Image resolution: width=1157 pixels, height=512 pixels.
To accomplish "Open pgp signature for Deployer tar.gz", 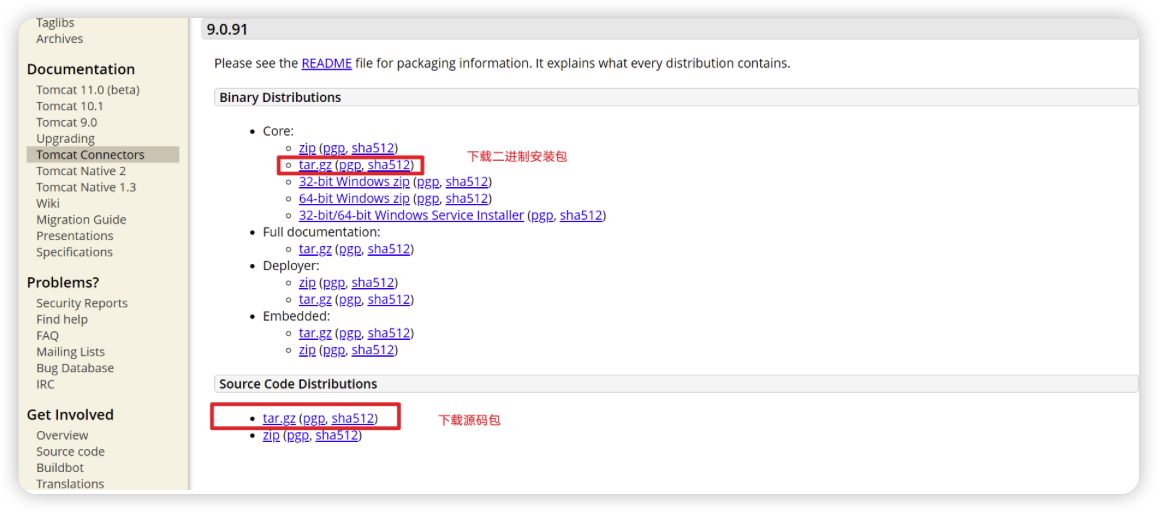I will pos(350,300).
